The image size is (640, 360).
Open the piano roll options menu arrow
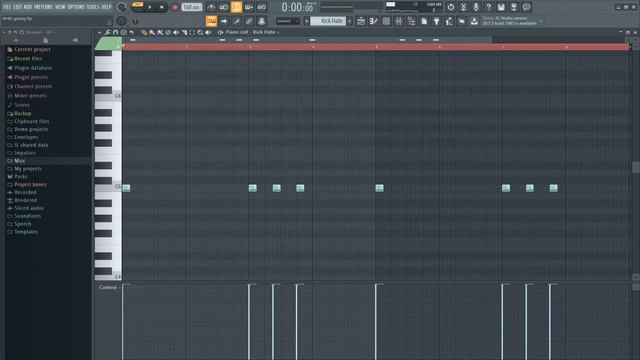(99, 32)
